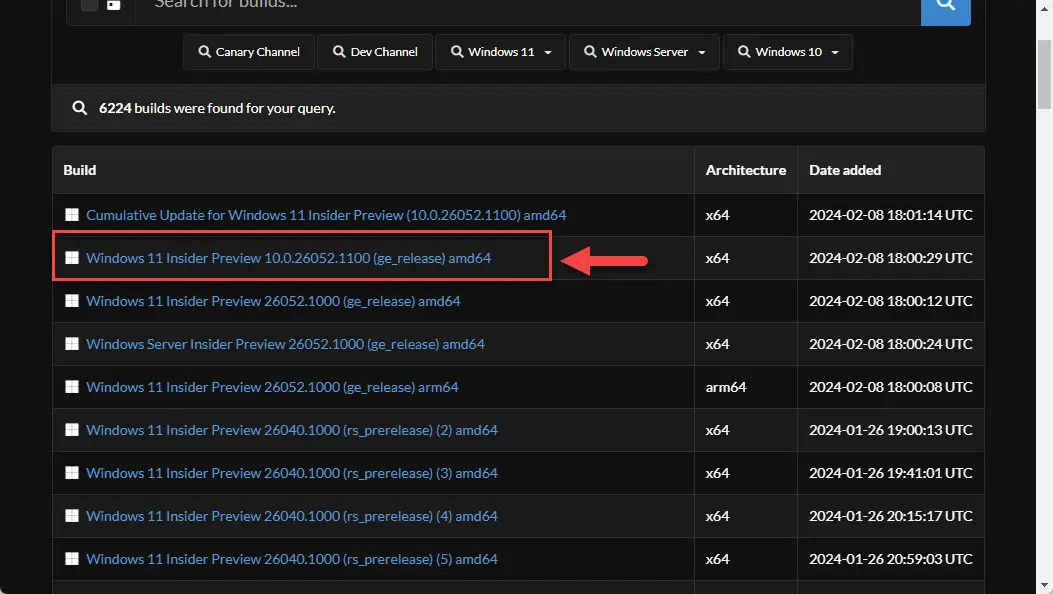Click Windows logo beside rs_prerelease (3) row

[x=72, y=472]
